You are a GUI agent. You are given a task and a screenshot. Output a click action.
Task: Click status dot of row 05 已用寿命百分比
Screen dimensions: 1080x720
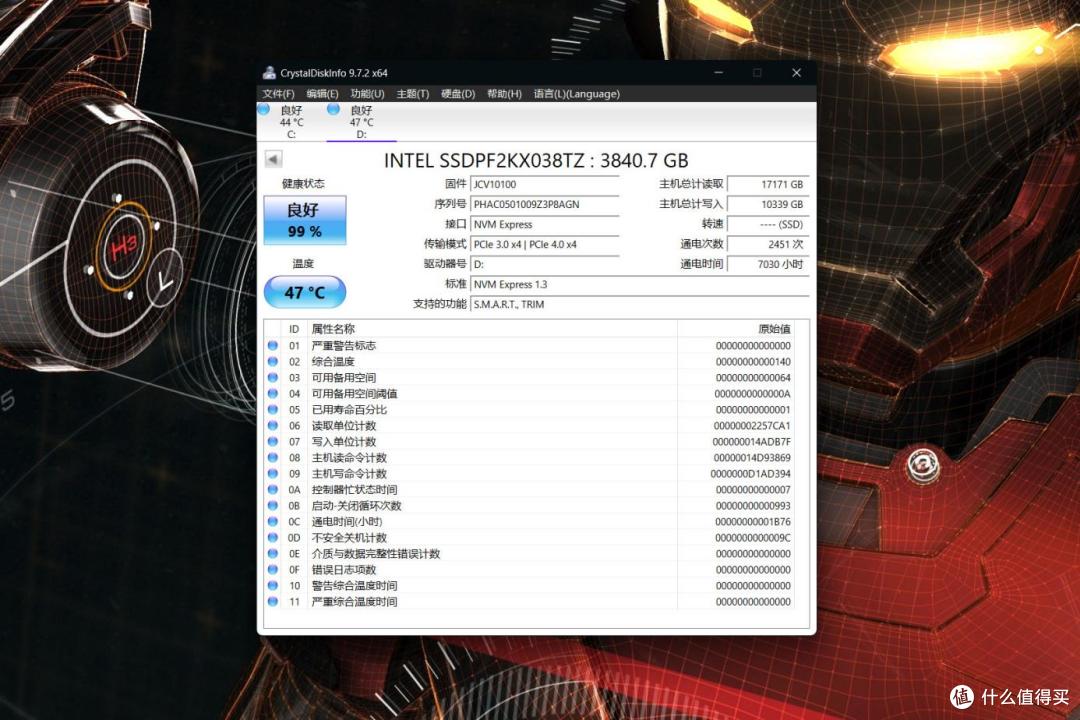pyautogui.click(x=273, y=409)
